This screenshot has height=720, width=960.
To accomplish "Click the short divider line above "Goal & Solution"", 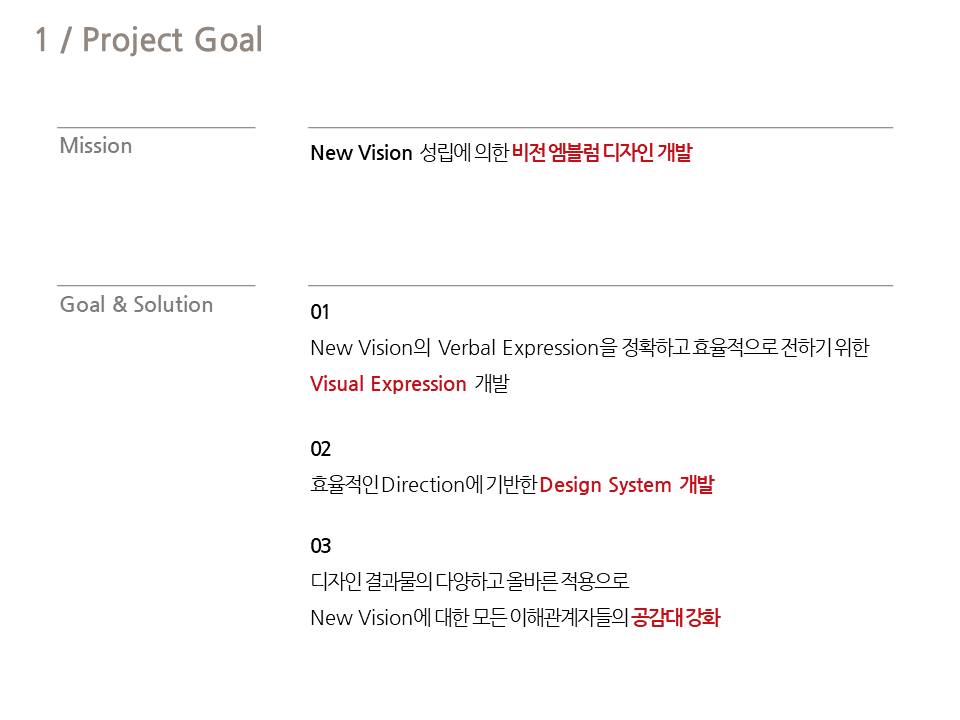I will point(156,286).
